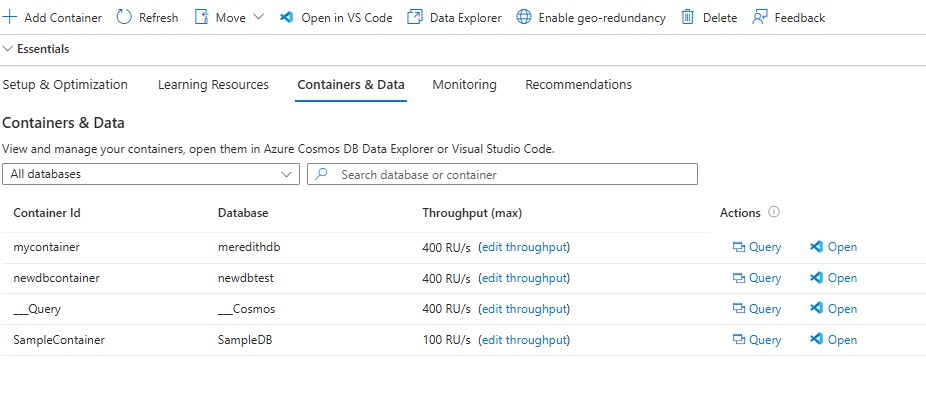Click Query icon in mycontainer row
The image size is (926, 407).
[x=739, y=248]
